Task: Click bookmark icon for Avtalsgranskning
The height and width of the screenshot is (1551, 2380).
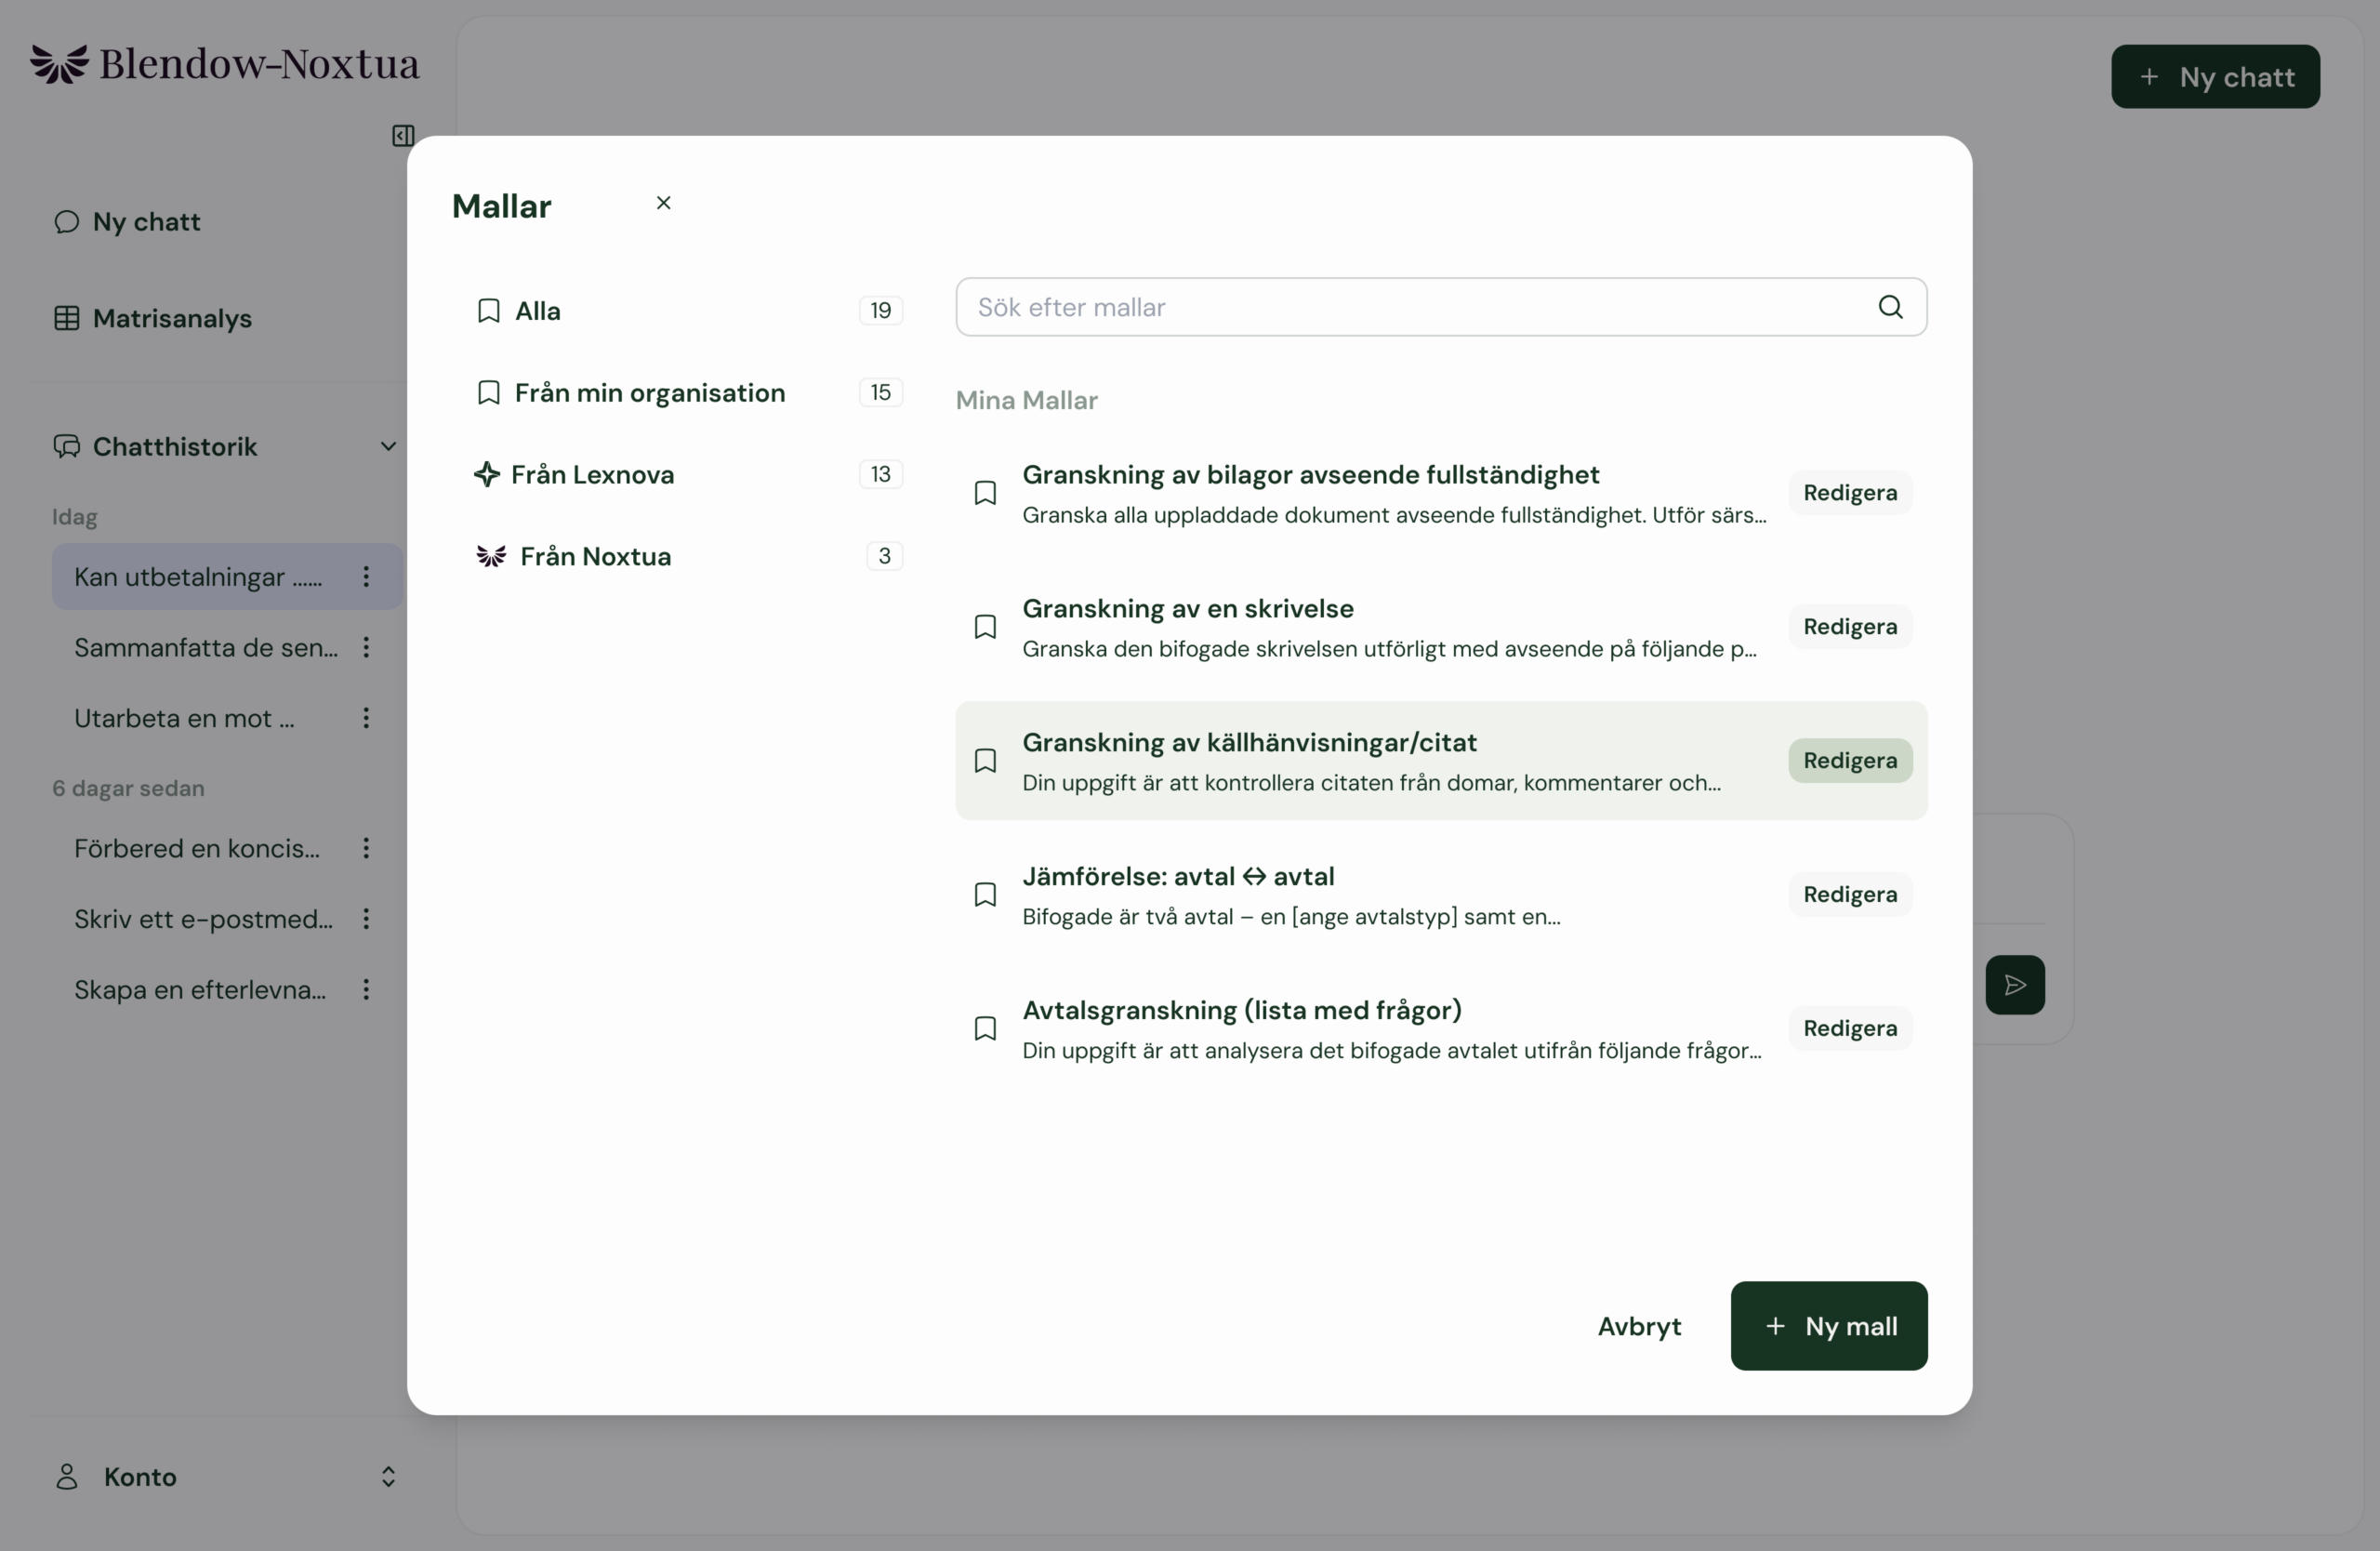Action: [985, 1029]
